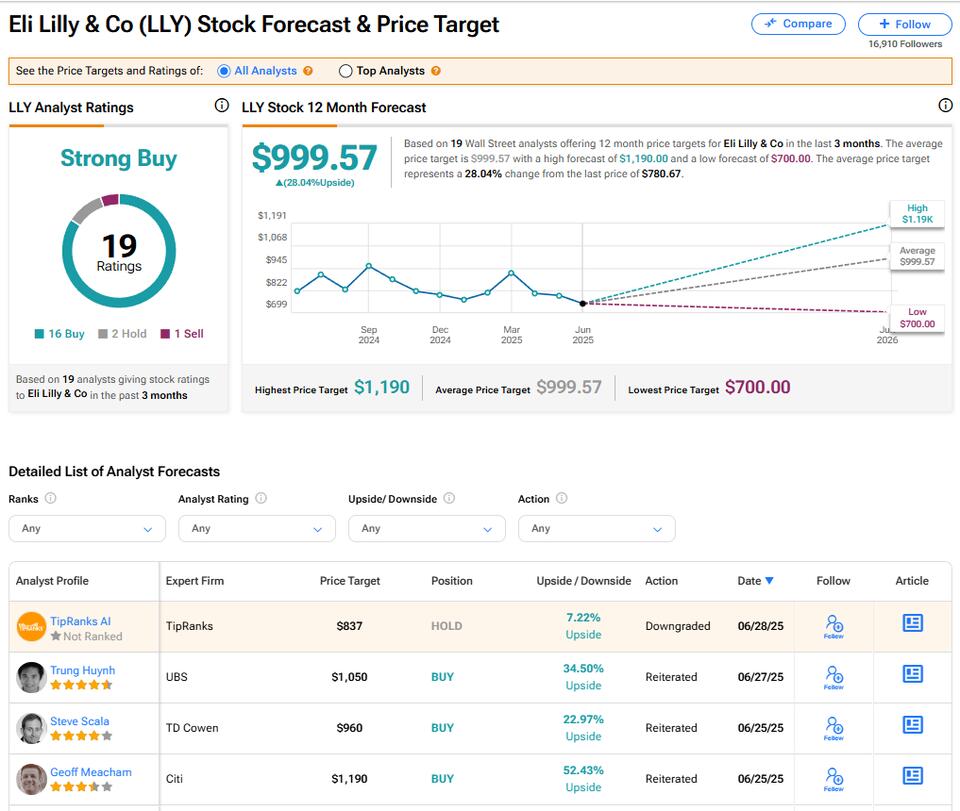Click the Position column header
The height and width of the screenshot is (811, 960).
452,581
